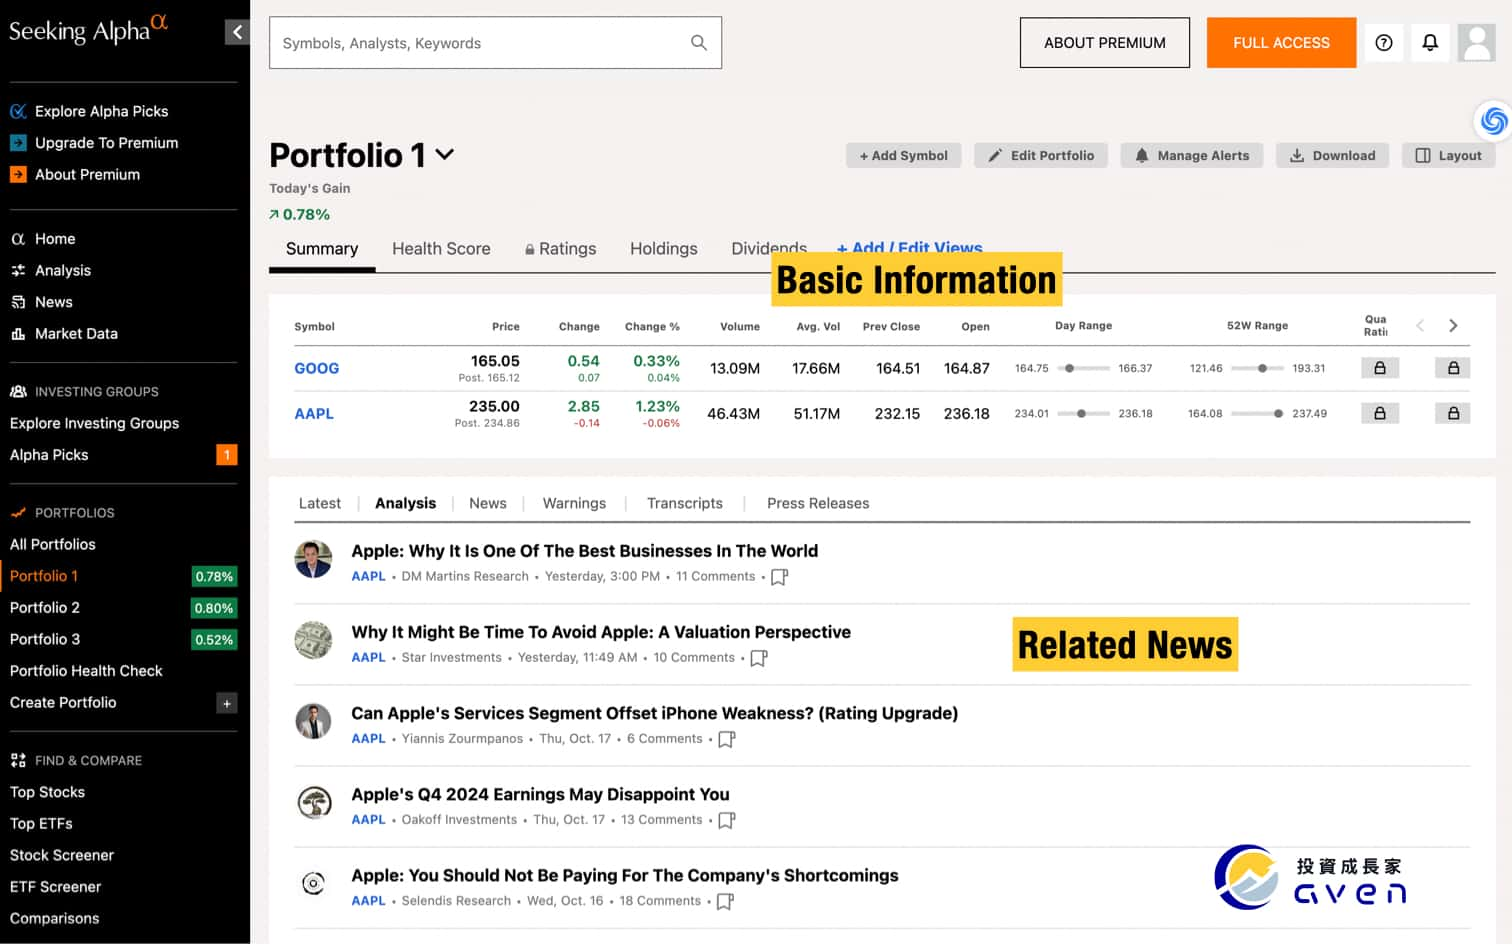The image size is (1512, 946).
Task: Expand the Portfolio 1 dropdown chevron
Action: tap(445, 154)
